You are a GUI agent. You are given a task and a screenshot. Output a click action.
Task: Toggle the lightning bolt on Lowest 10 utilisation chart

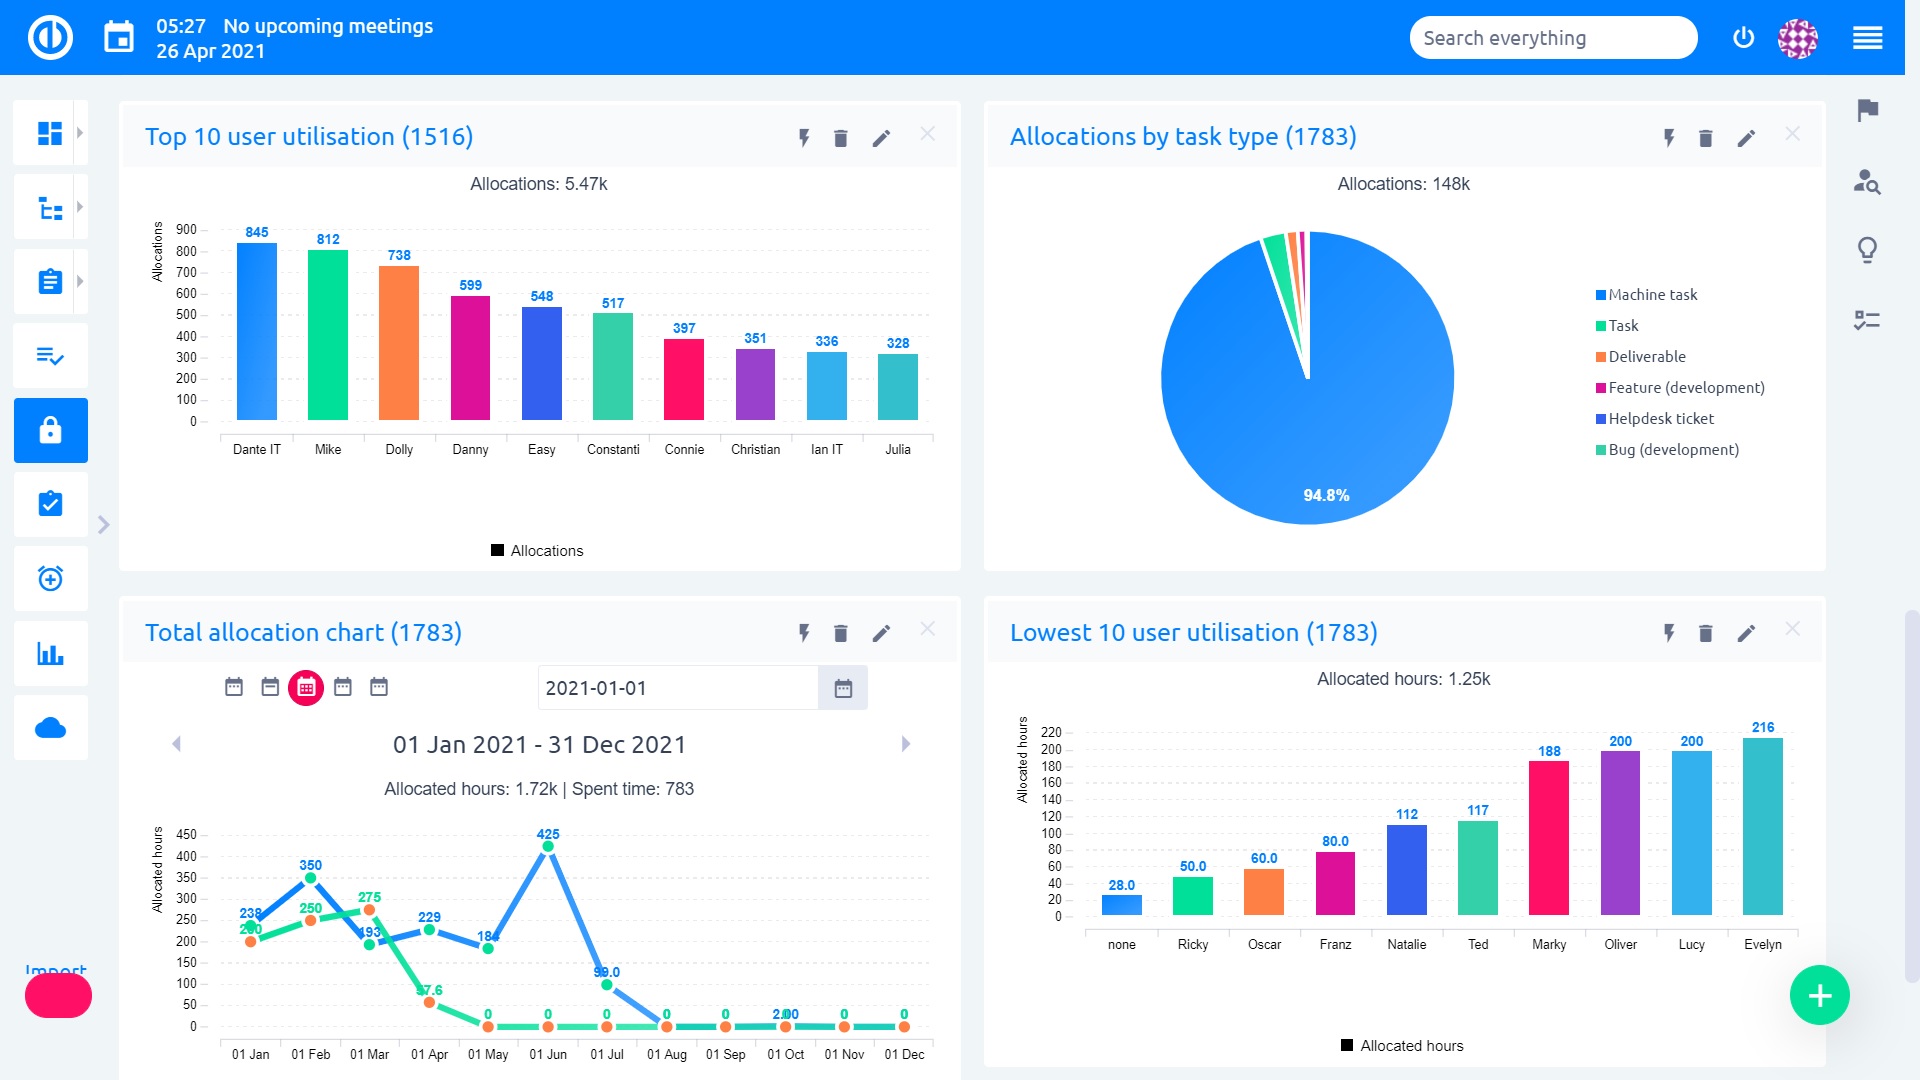(x=1669, y=634)
